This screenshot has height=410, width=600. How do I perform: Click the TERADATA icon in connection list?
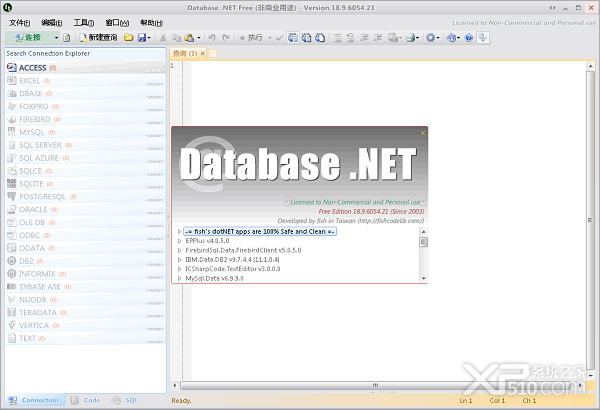[12, 312]
